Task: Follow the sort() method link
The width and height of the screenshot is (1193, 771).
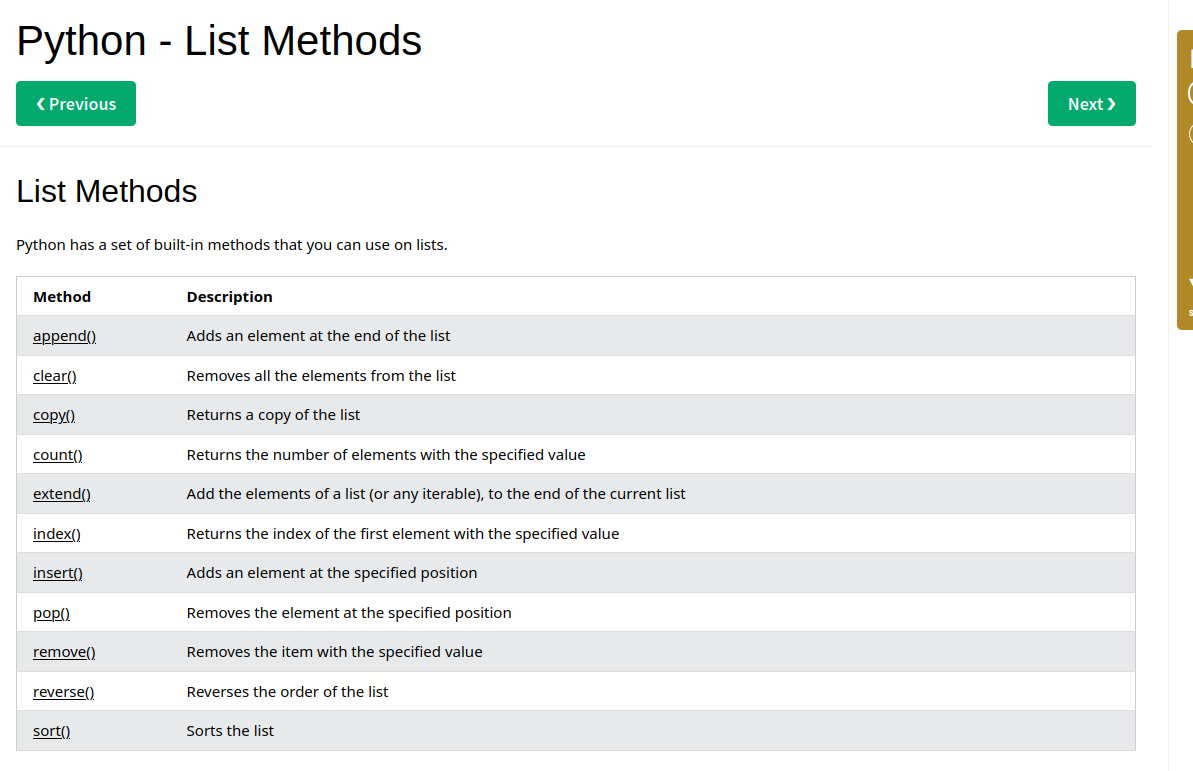Action: [52, 731]
